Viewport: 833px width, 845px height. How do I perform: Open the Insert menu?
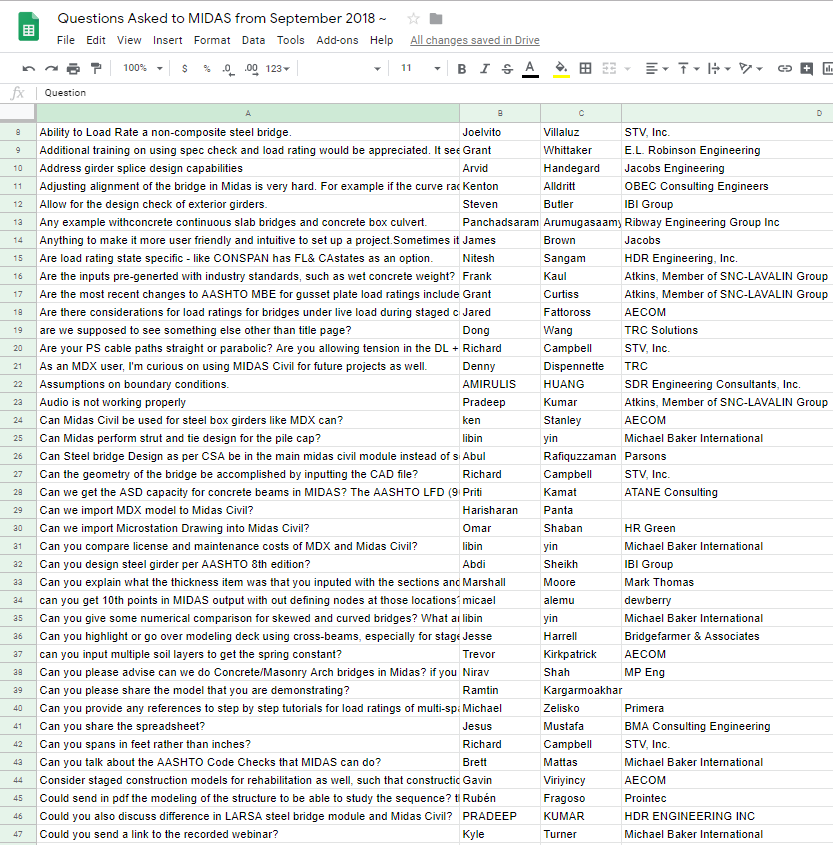coord(168,40)
